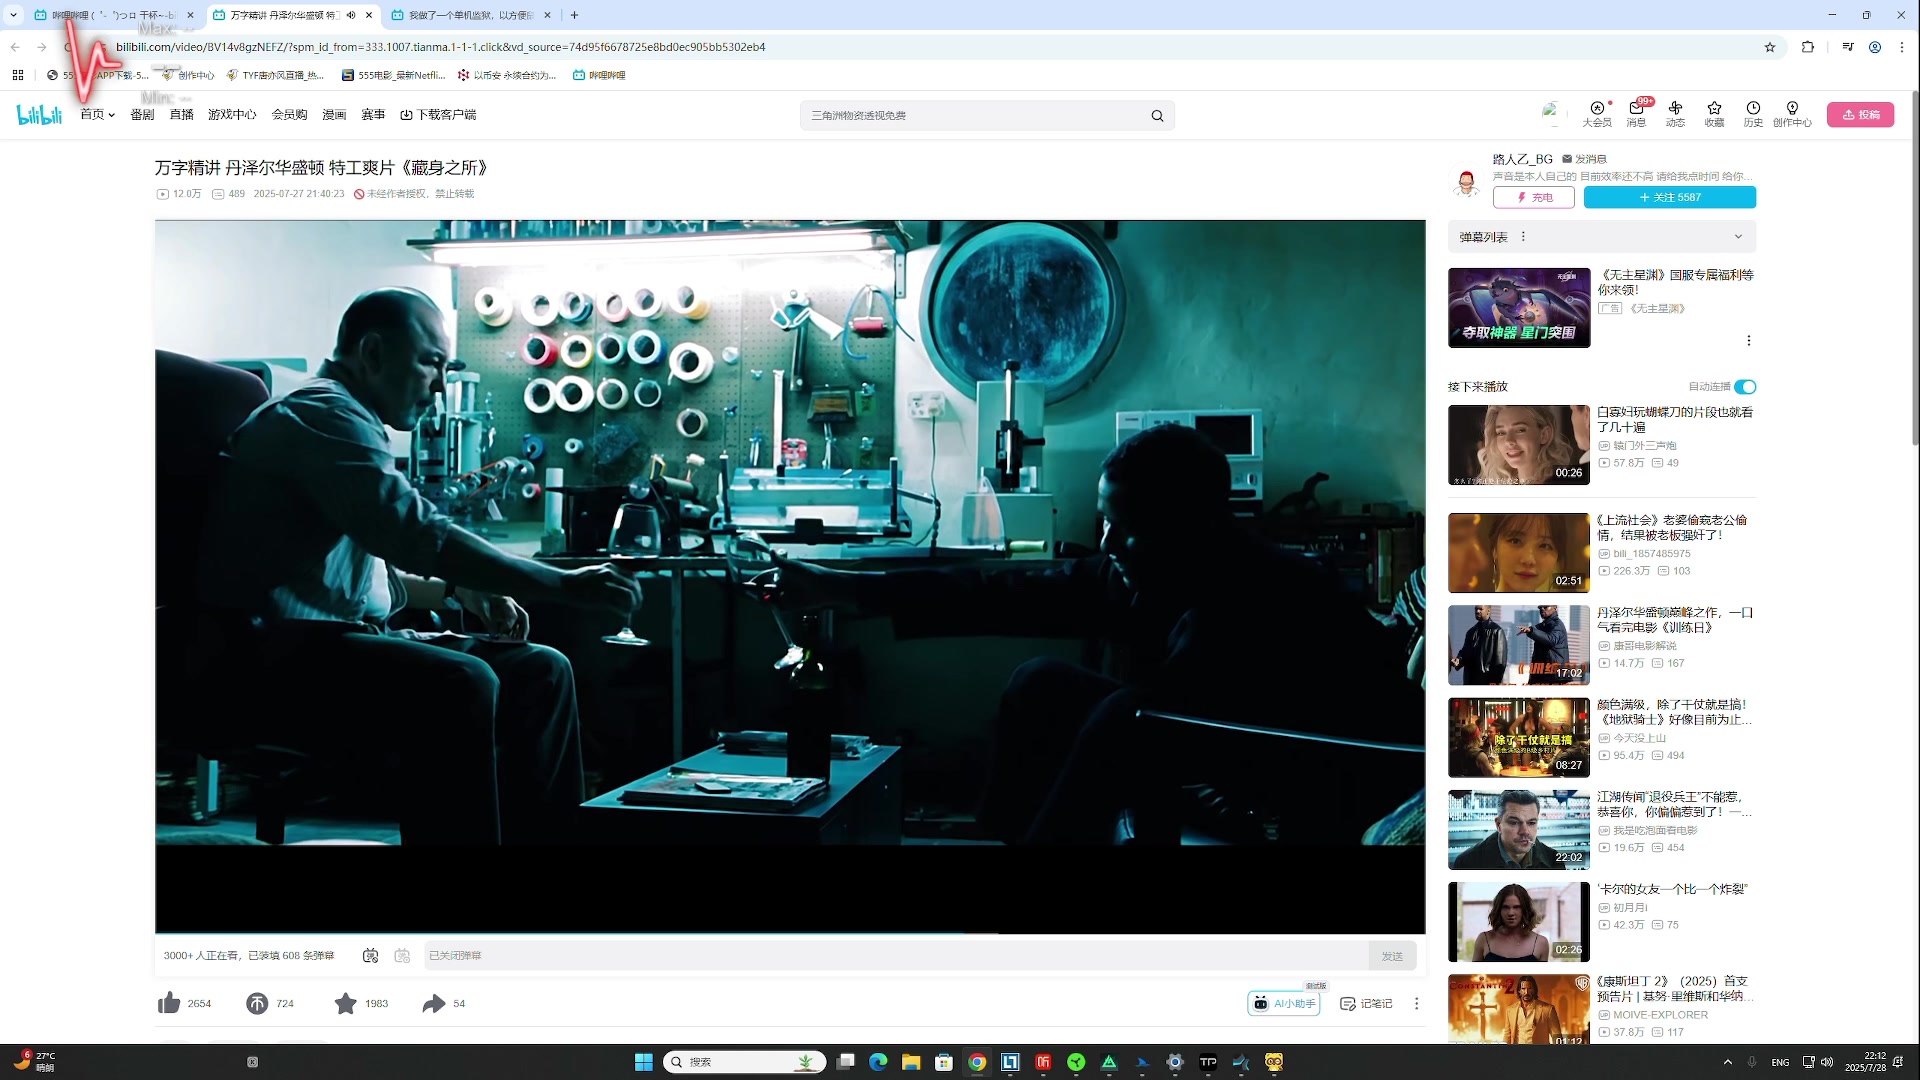Open the 创作中心 bookmark in bookmarks bar
Screen dimensions: 1920x1080
click(188, 75)
